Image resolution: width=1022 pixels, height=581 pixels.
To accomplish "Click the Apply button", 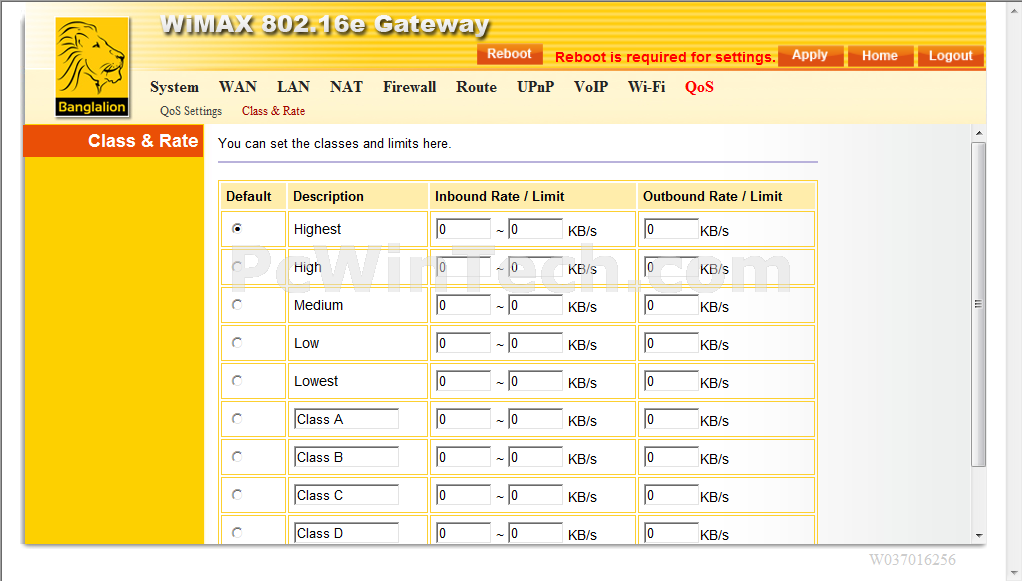I will pyautogui.click(x=810, y=55).
